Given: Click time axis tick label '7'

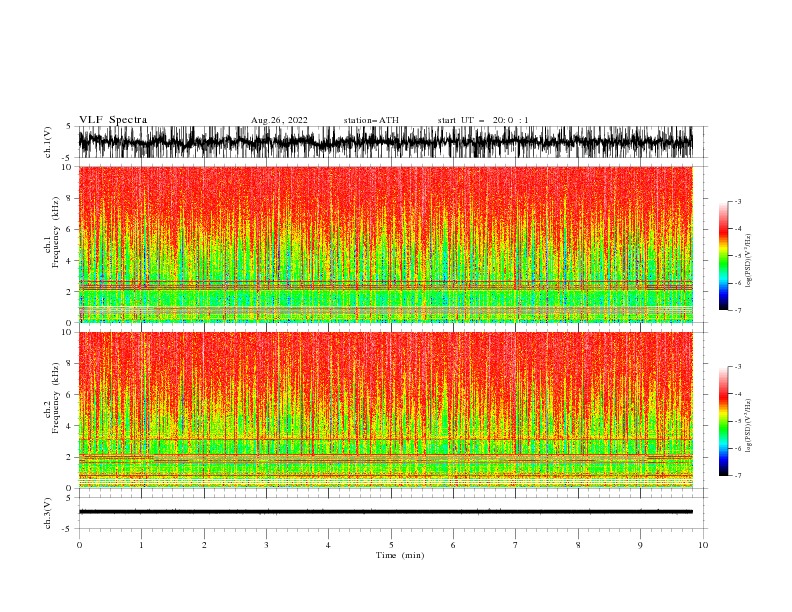Looking at the screenshot, I should 516,545.
